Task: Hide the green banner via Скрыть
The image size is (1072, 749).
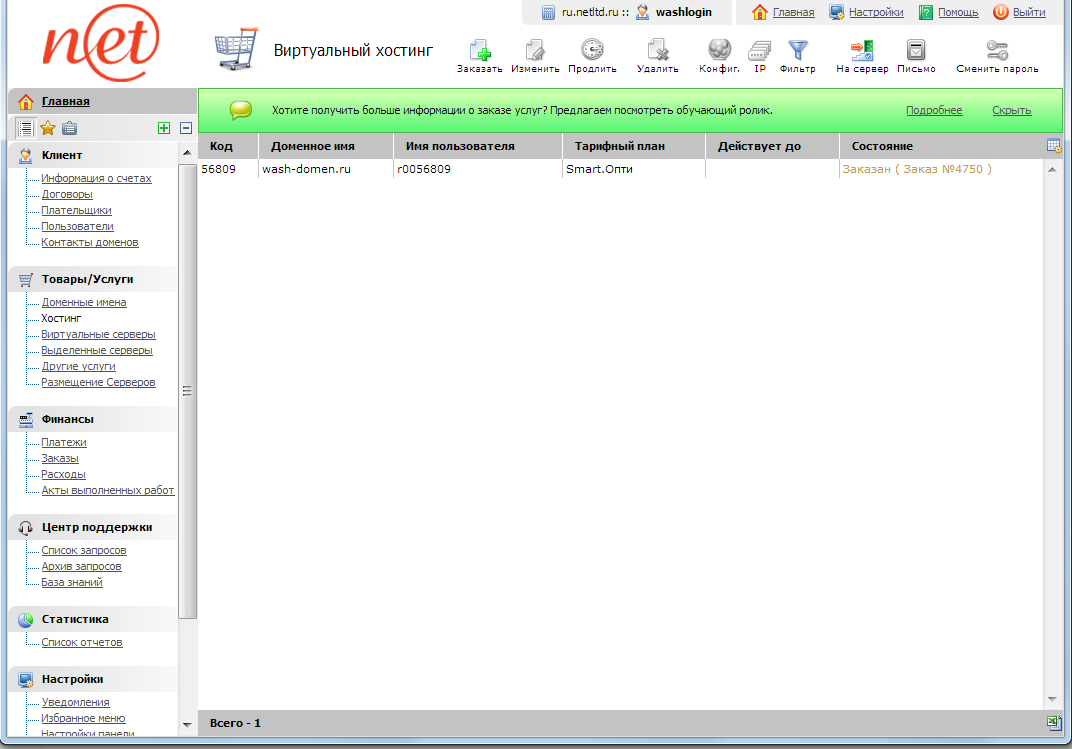Action: (1012, 110)
